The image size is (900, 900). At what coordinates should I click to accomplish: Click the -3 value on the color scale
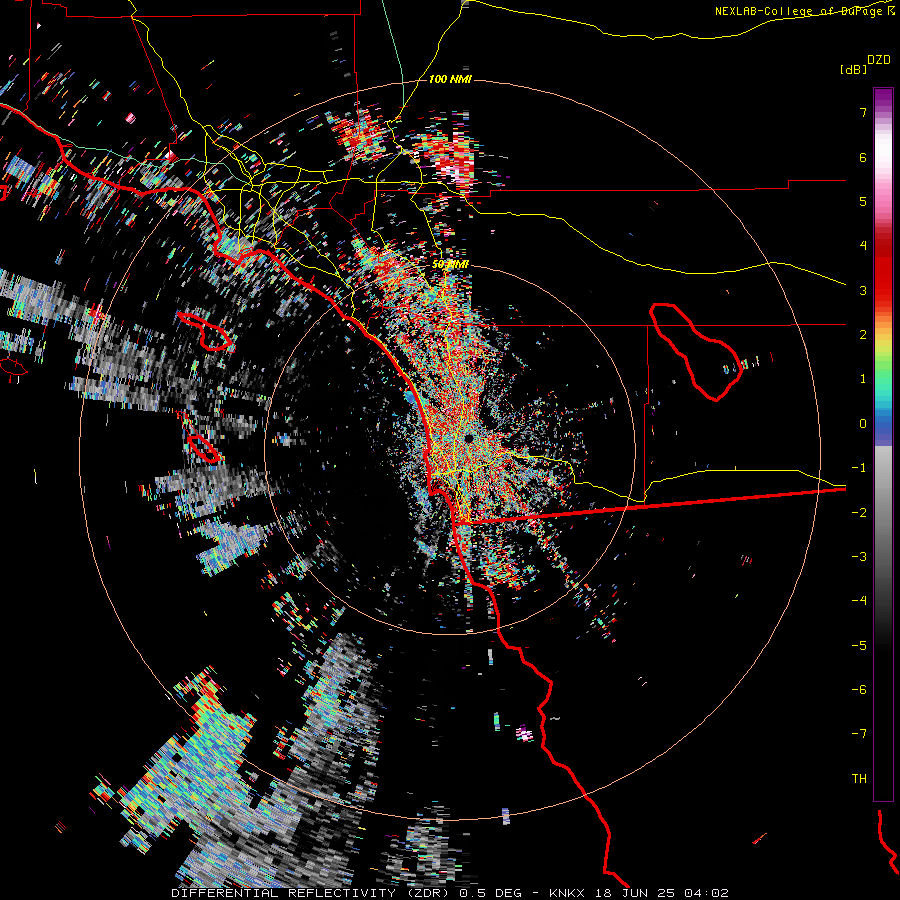tap(859, 557)
